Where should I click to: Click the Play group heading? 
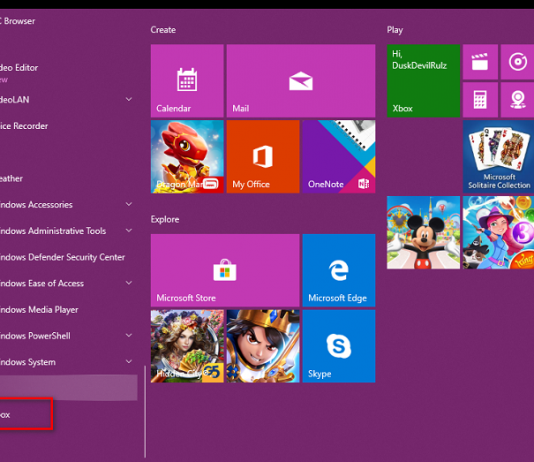[x=395, y=30]
